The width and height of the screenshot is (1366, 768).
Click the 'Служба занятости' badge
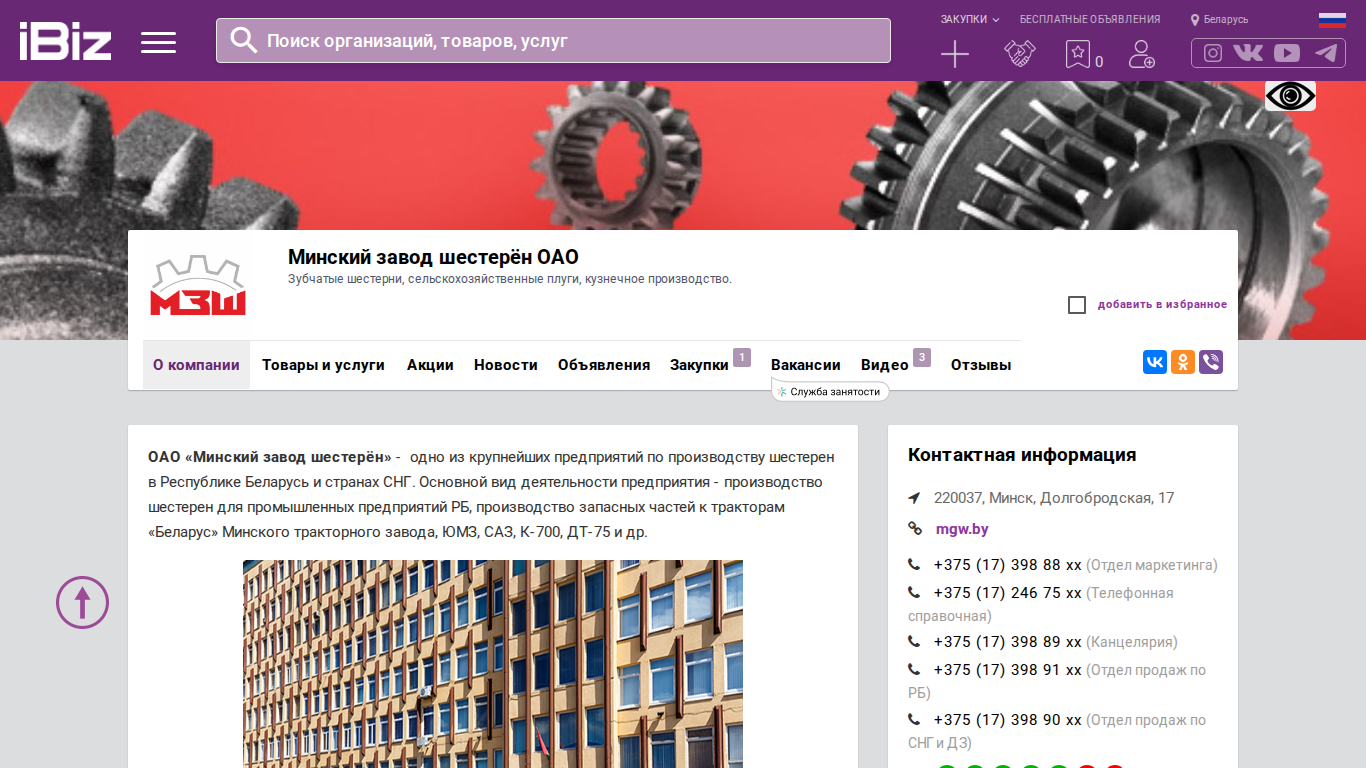(830, 392)
